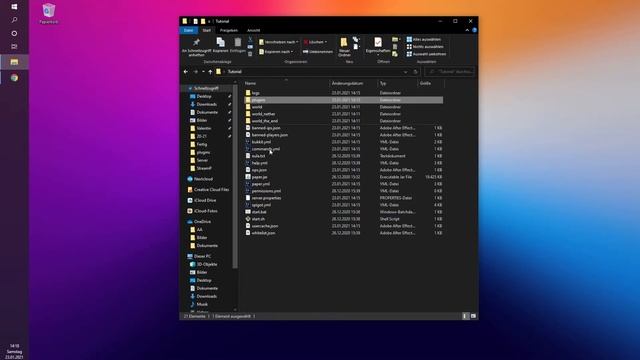Select the start.bat file icon

[248, 212]
